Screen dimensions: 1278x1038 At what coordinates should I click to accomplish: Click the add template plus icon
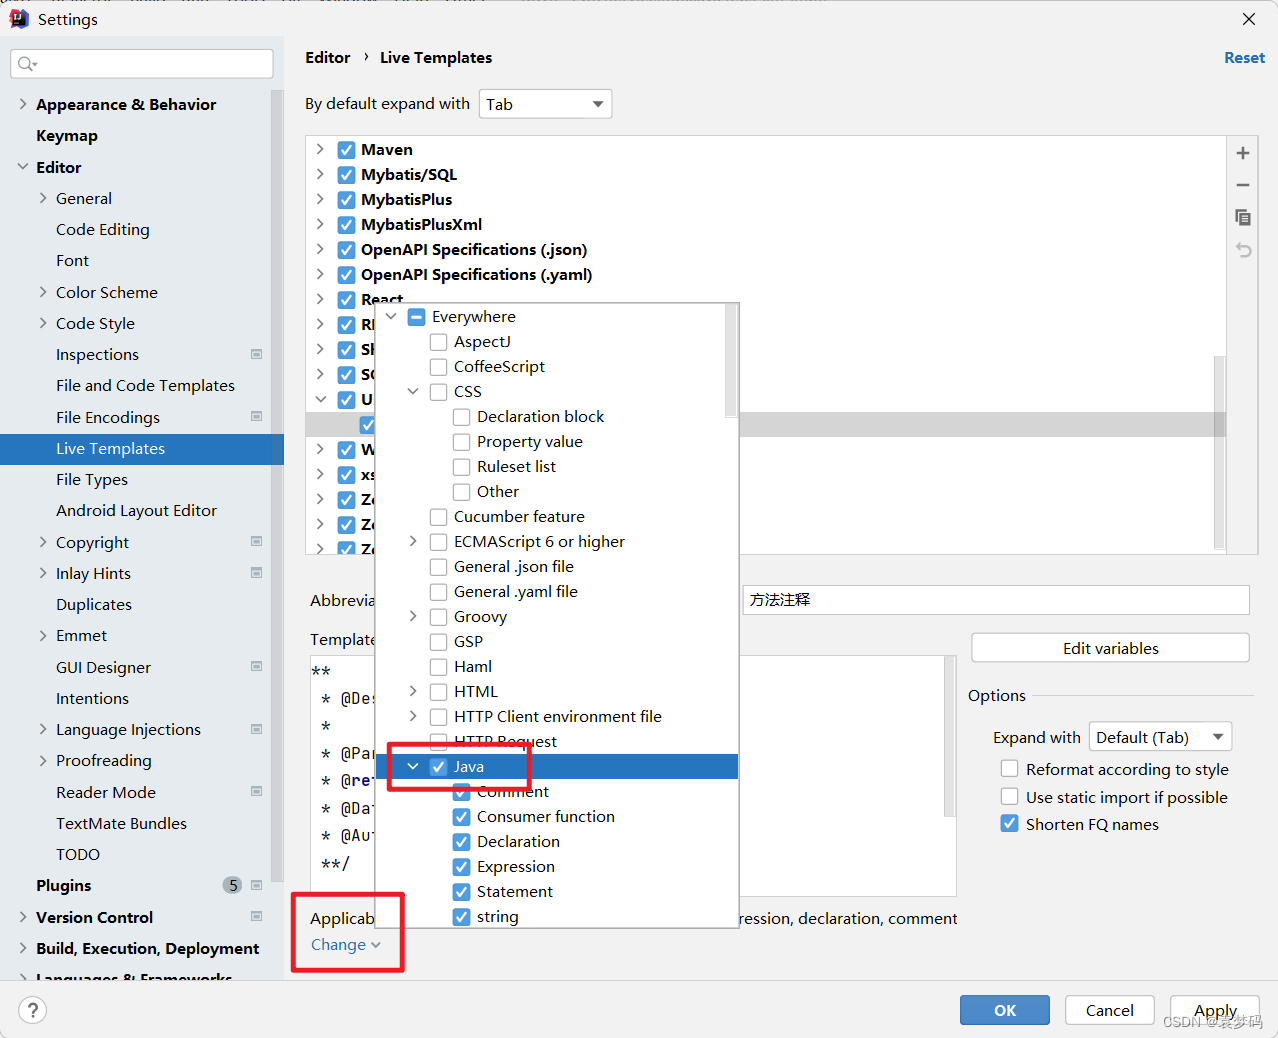1243,153
